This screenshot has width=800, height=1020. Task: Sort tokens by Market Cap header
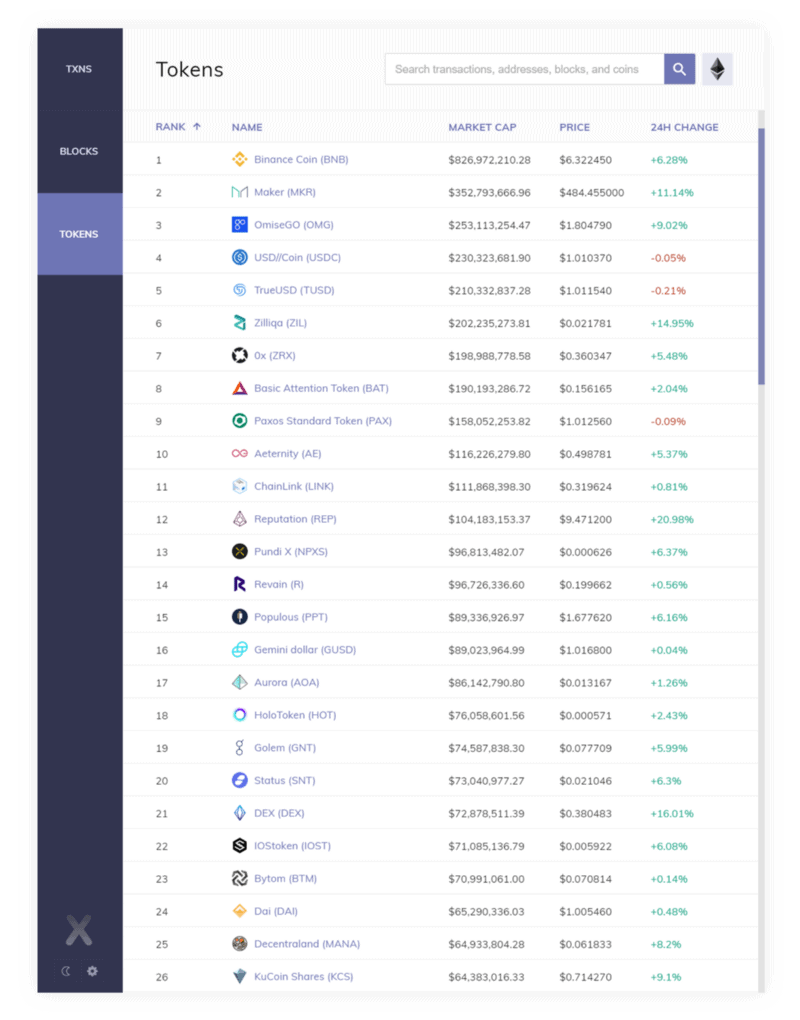[482, 128]
